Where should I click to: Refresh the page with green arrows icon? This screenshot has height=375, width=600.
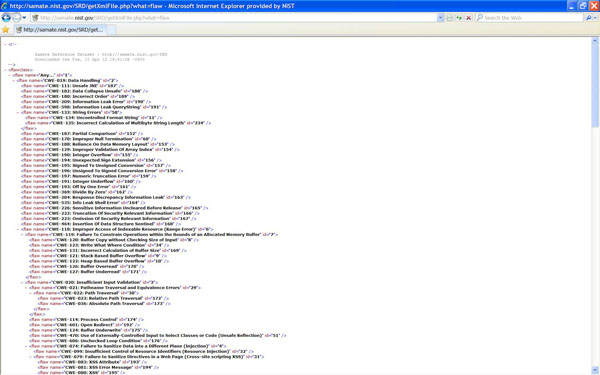coord(459,18)
